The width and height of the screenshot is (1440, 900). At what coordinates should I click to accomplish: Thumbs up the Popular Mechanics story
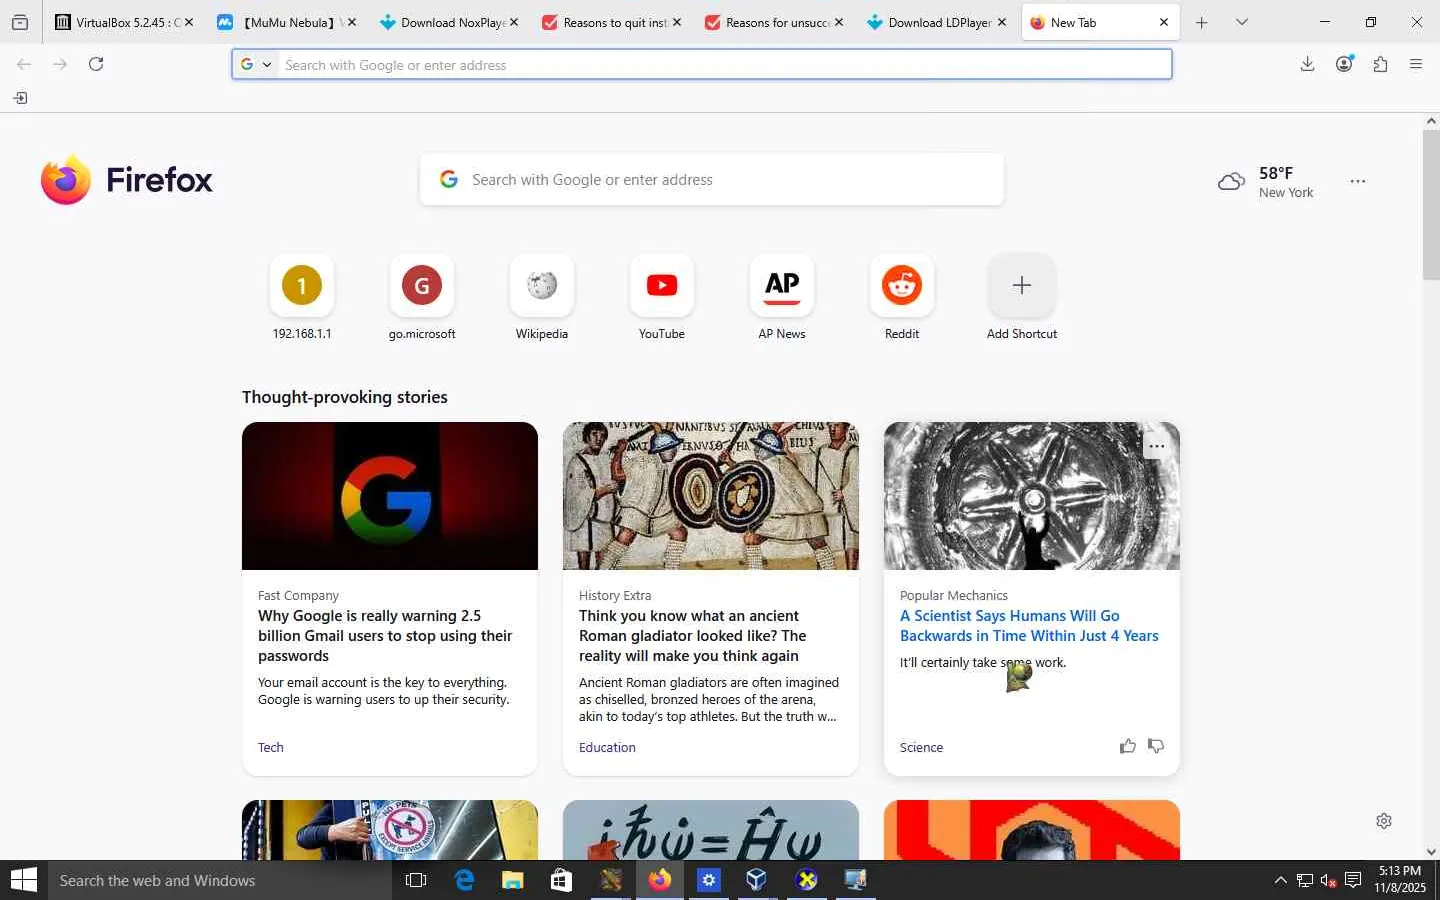[x=1128, y=746]
